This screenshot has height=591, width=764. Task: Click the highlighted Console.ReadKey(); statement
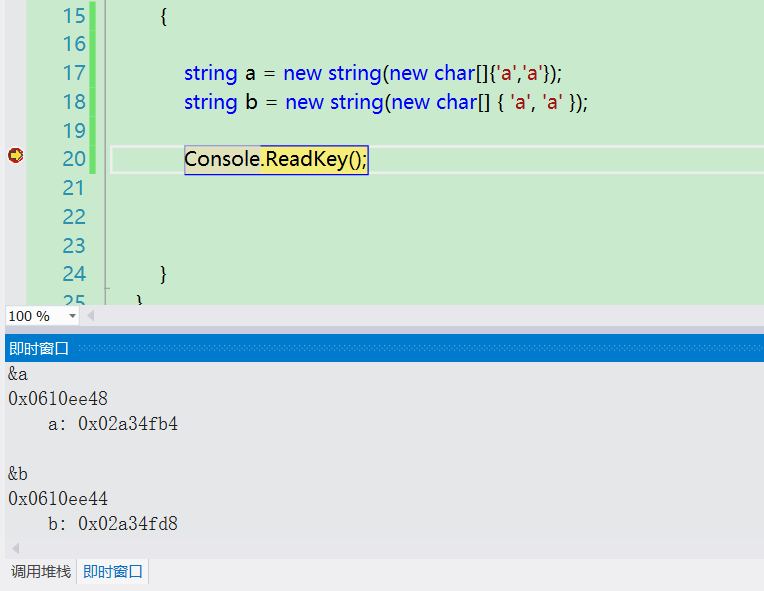coord(276,159)
